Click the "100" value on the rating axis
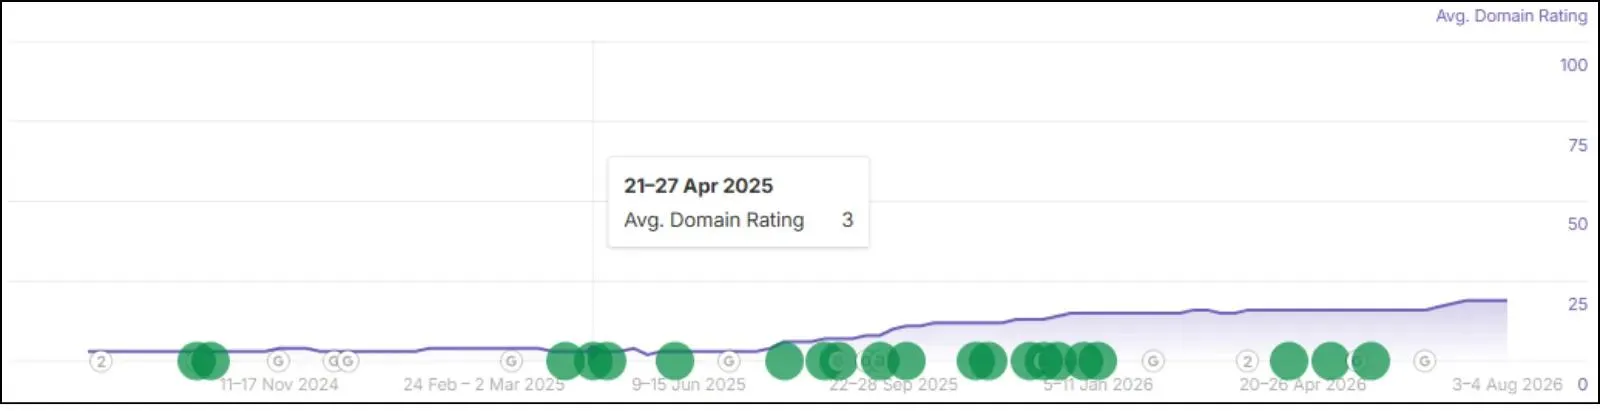This screenshot has width=1600, height=411. (1573, 65)
